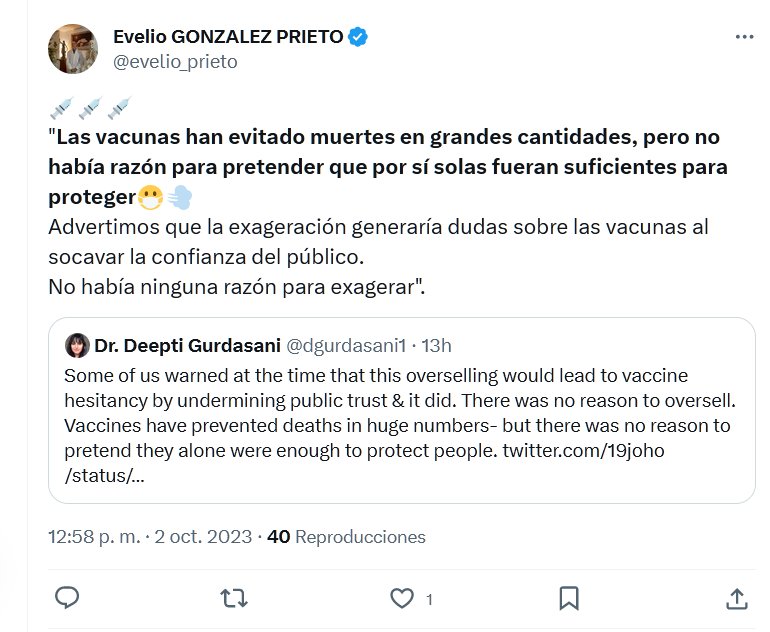This screenshot has width=770, height=632.
Task: Reply to Evelio's tweet
Action: [67, 598]
